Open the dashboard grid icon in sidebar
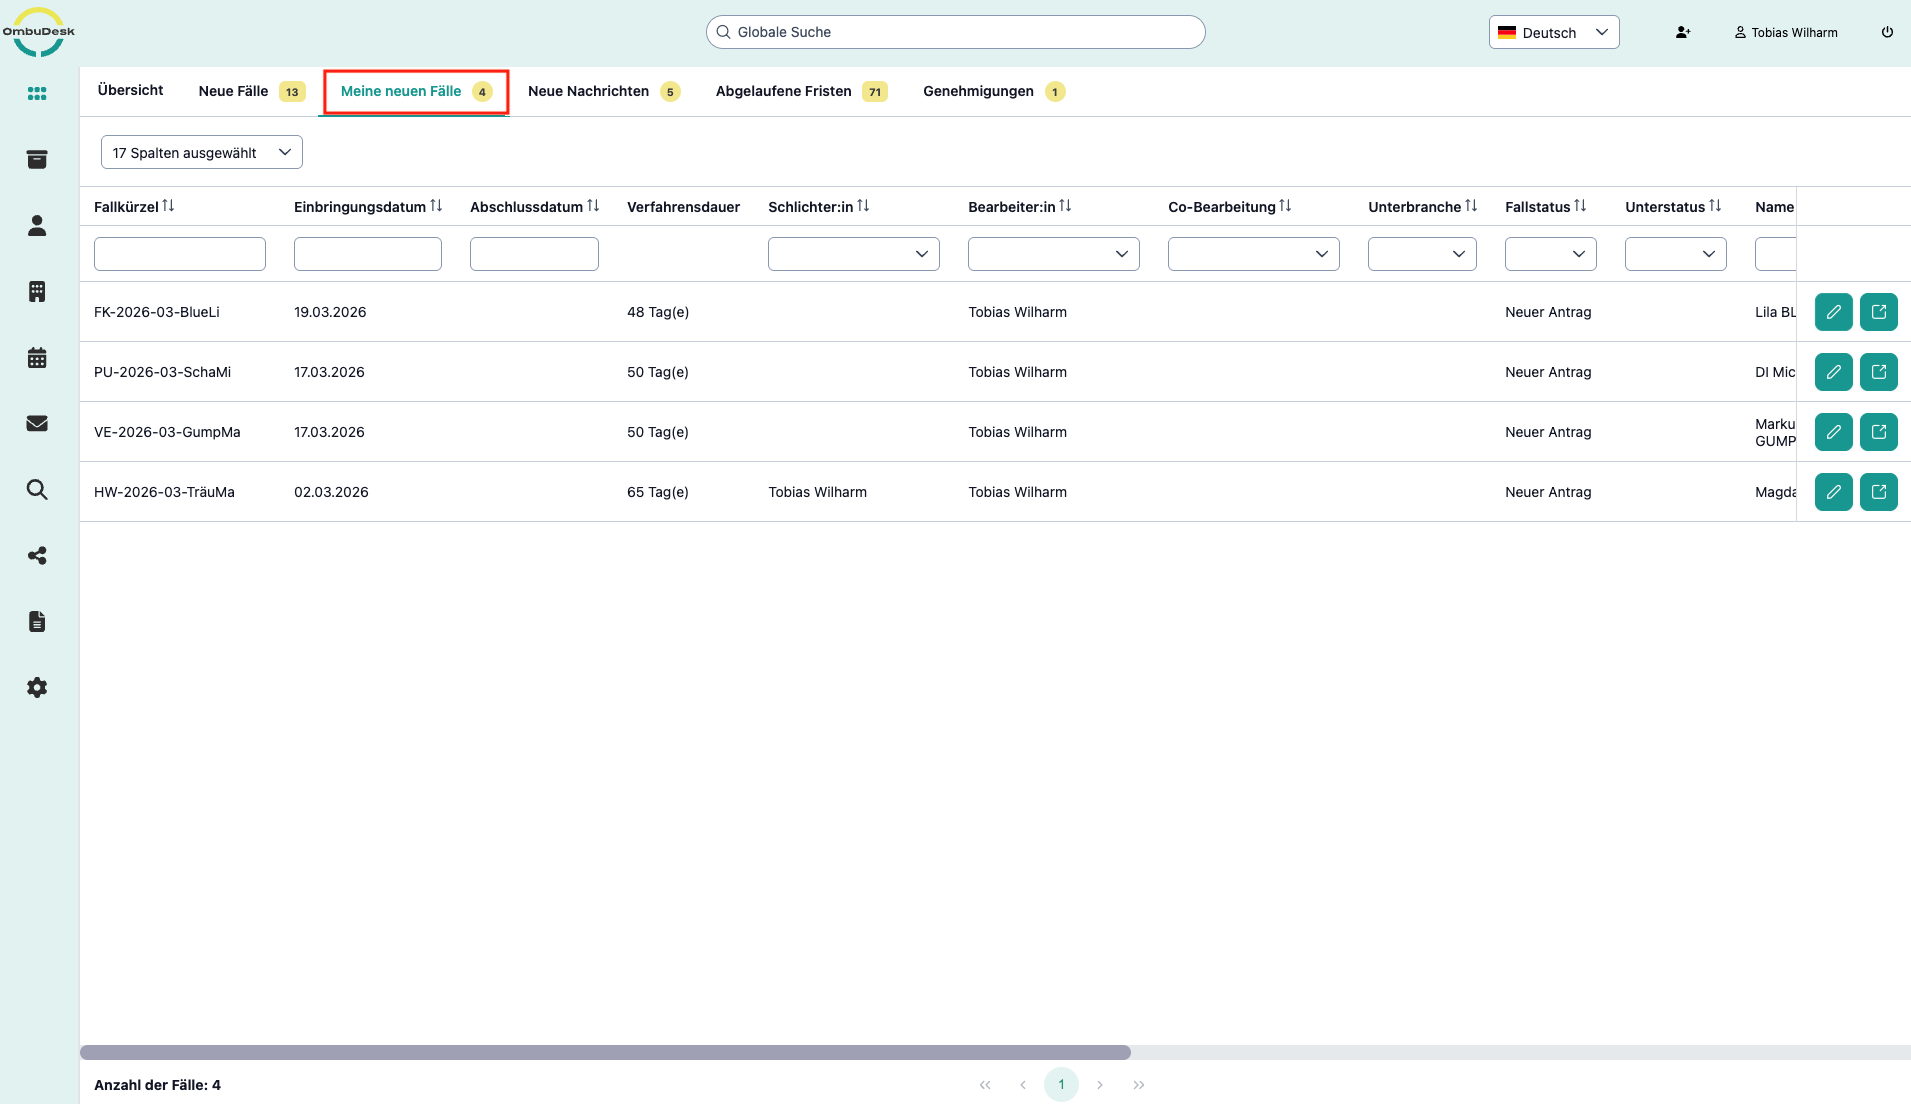Screen dimensions: 1911x1104 [x=37, y=94]
